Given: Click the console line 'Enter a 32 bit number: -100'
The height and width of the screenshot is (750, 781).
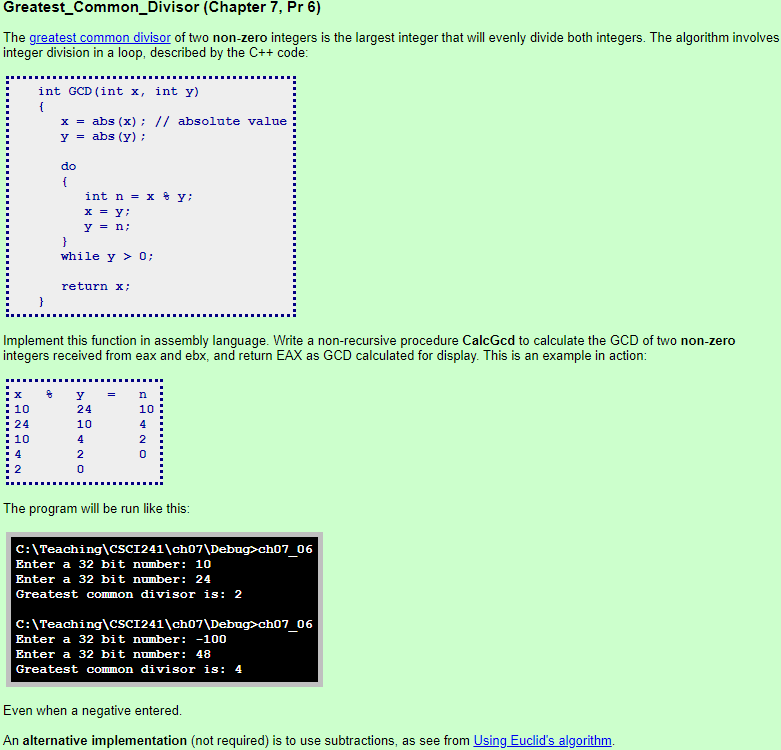Looking at the screenshot, I should pyautogui.click(x=121, y=639).
